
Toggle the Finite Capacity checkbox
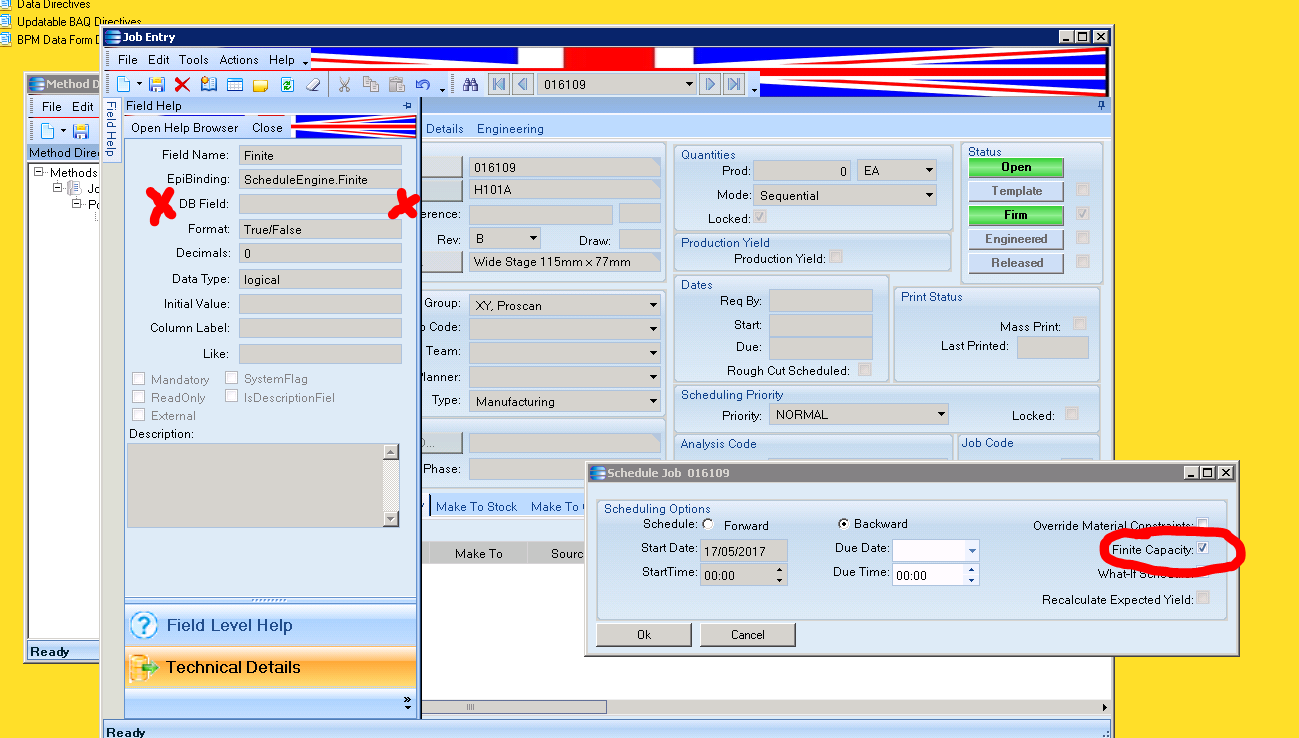pyautogui.click(x=1203, y=549)
